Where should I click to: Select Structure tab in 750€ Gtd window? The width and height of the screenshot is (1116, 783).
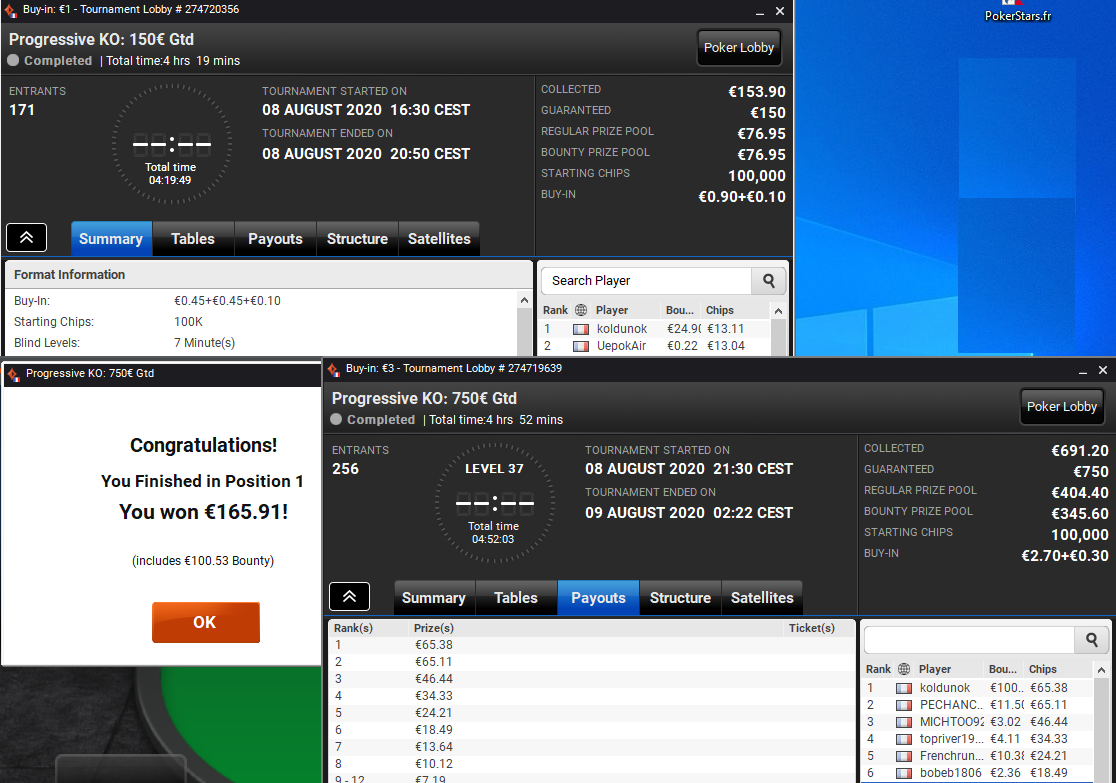[680, 598]
